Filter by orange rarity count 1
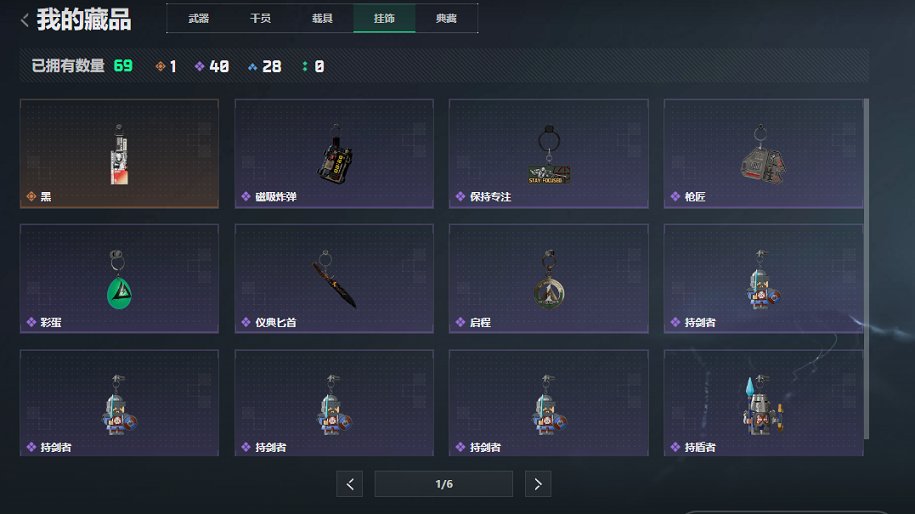This screenshot has width=915, height=514. tap(166, 67)
